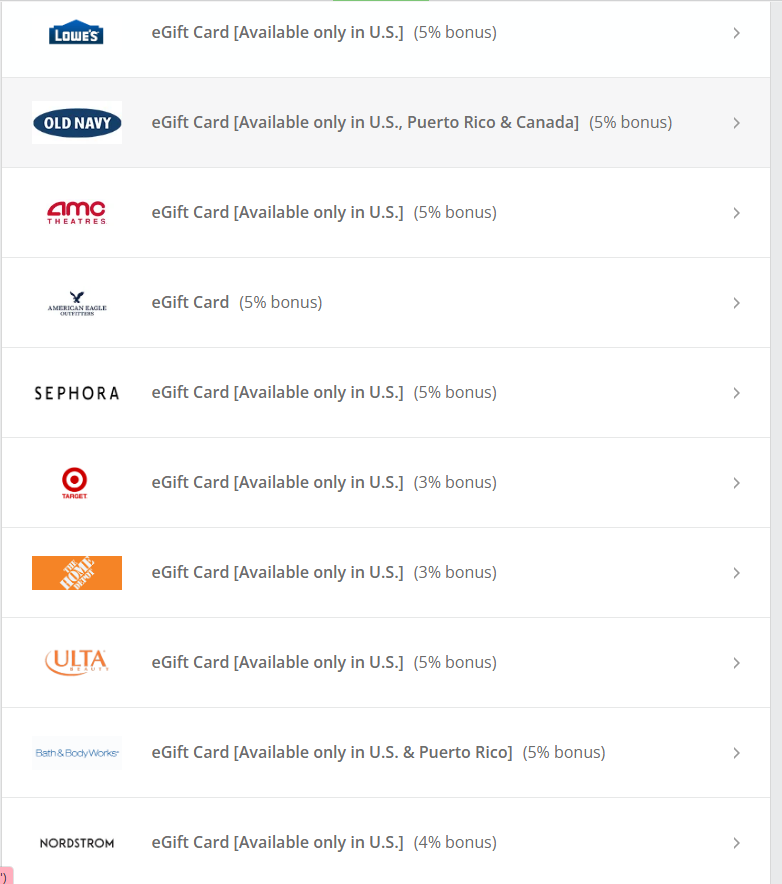Select Bath & Body Works eGift Card text

(x=331, y=753)
